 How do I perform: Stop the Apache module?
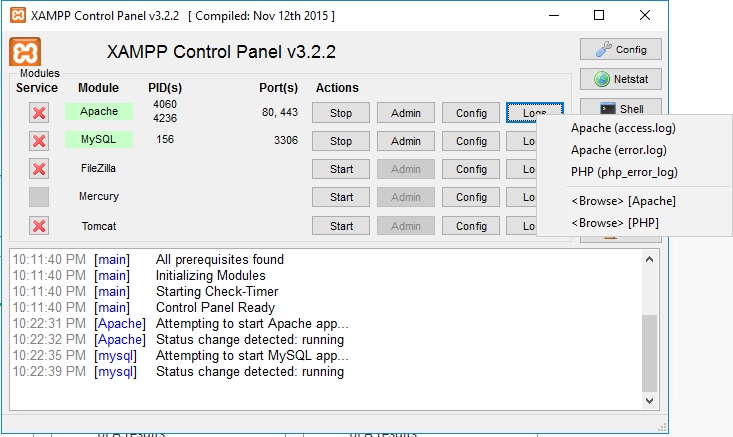(x=341, y=113)
